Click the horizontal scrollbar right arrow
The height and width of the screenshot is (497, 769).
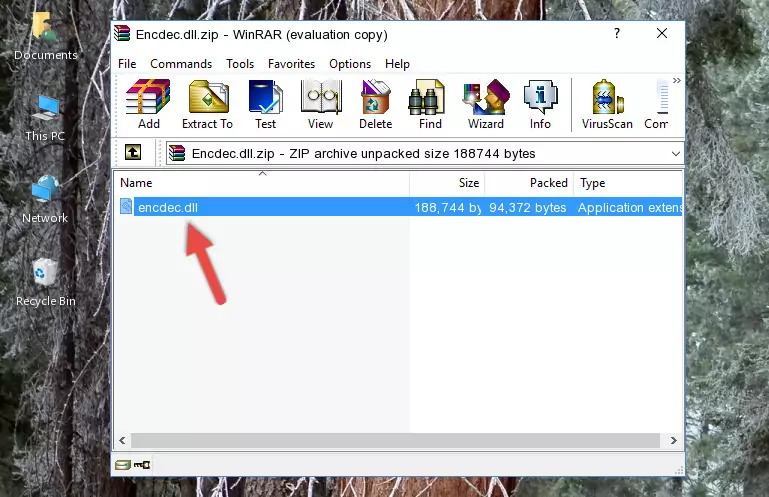[x=674, y=441]
